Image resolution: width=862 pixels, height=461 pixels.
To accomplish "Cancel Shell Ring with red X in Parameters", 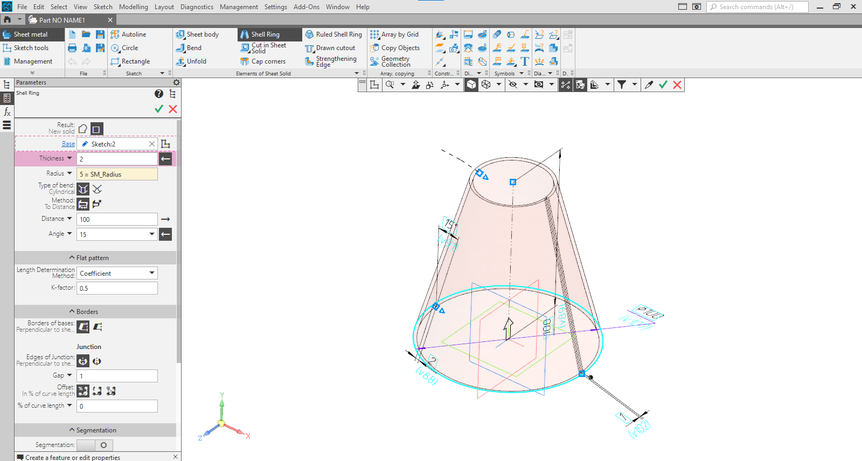I will click(173, 109).
